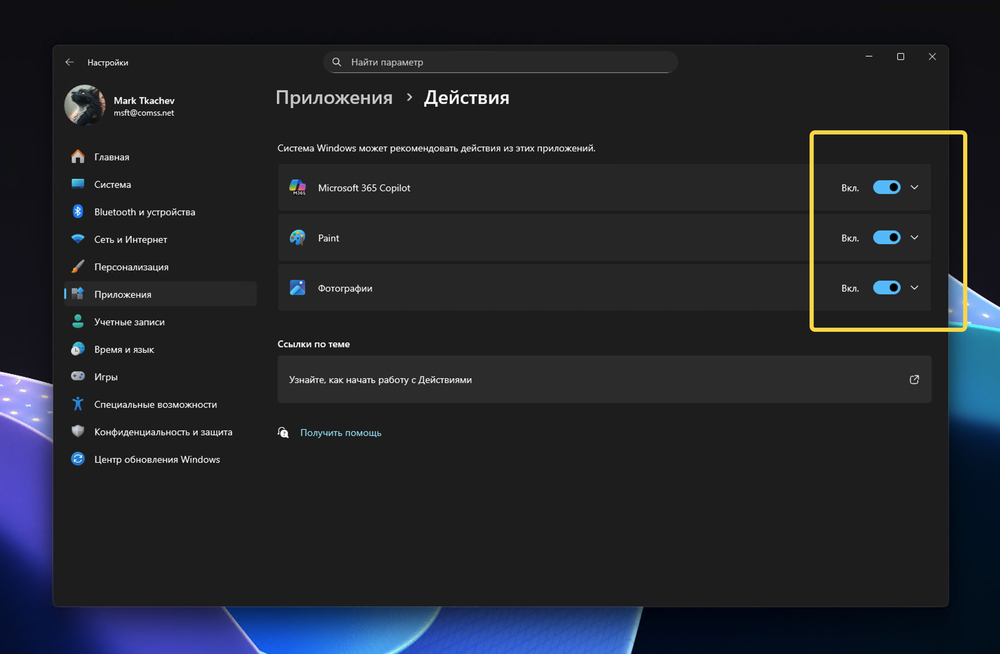Open 'Узнайте, как начать работу с Действиями' link
The height and width of the screenshot is (654, 1000).
pos(604,379)
